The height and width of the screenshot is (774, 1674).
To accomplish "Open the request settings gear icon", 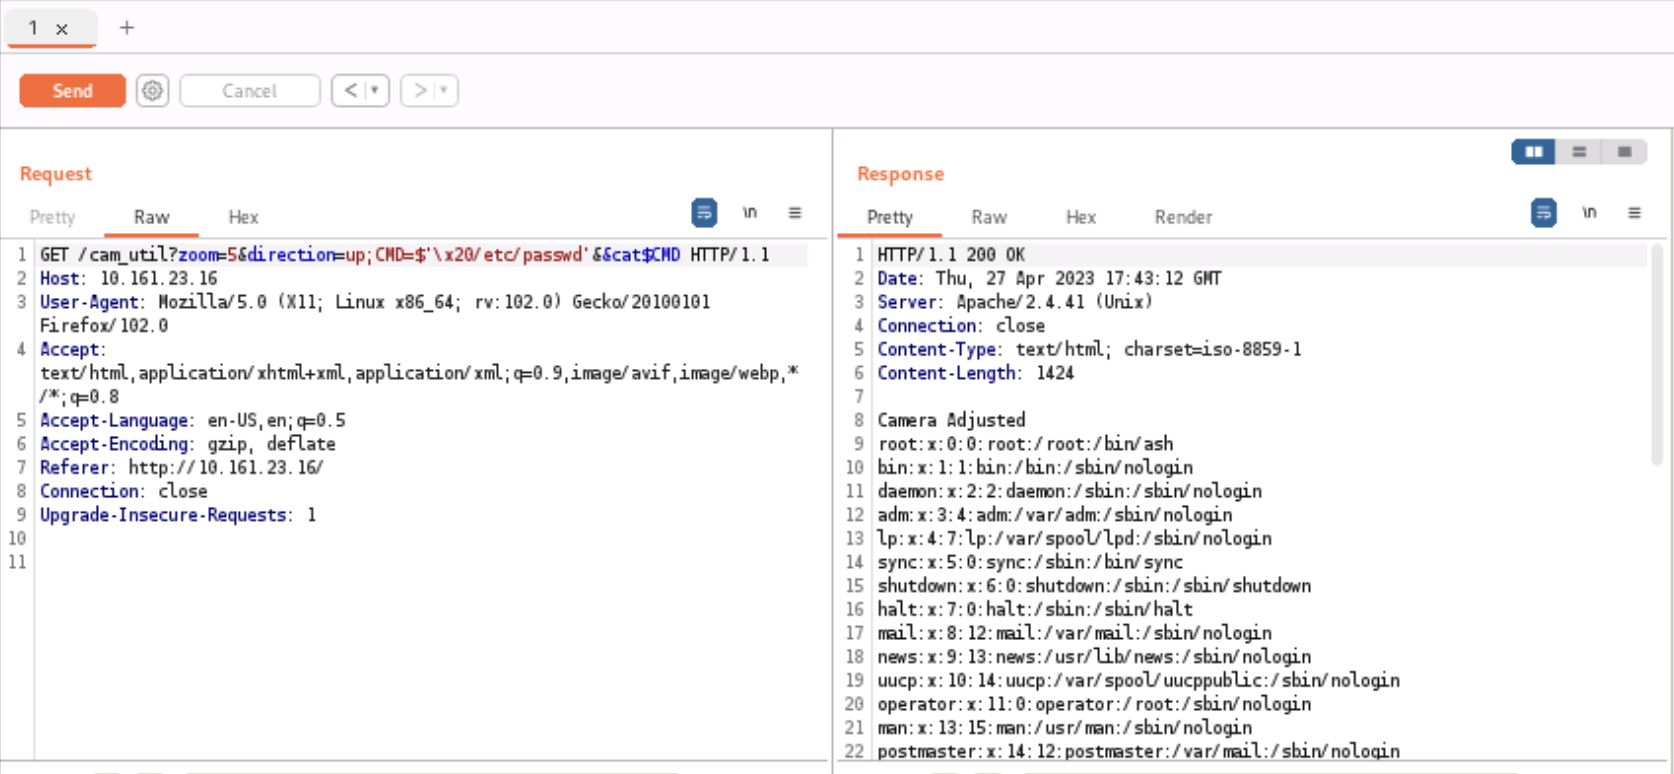I will (152, 91).
